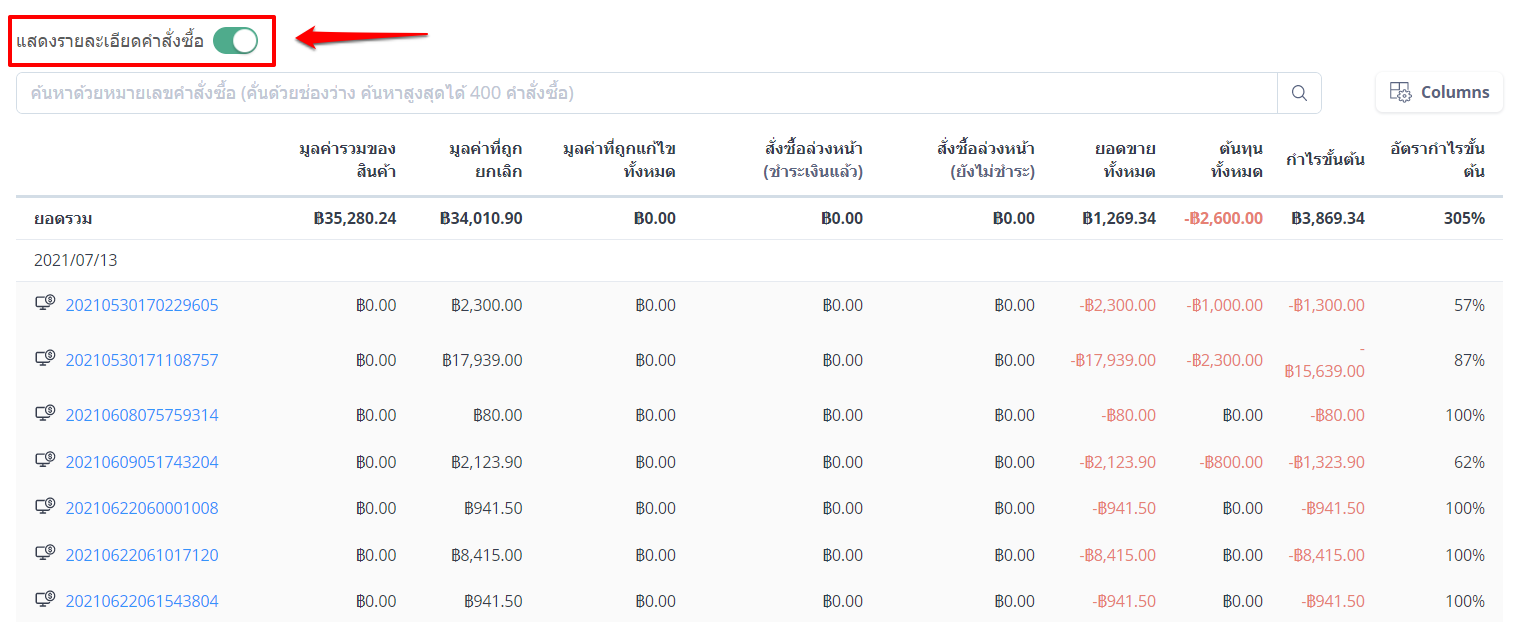The width and height of the screenshot is (1517, 622).
Task: Click the สั่งซื้อล่วงหน้า (ชำระเงินแล้ว) column header
Action: pos(813,160)
